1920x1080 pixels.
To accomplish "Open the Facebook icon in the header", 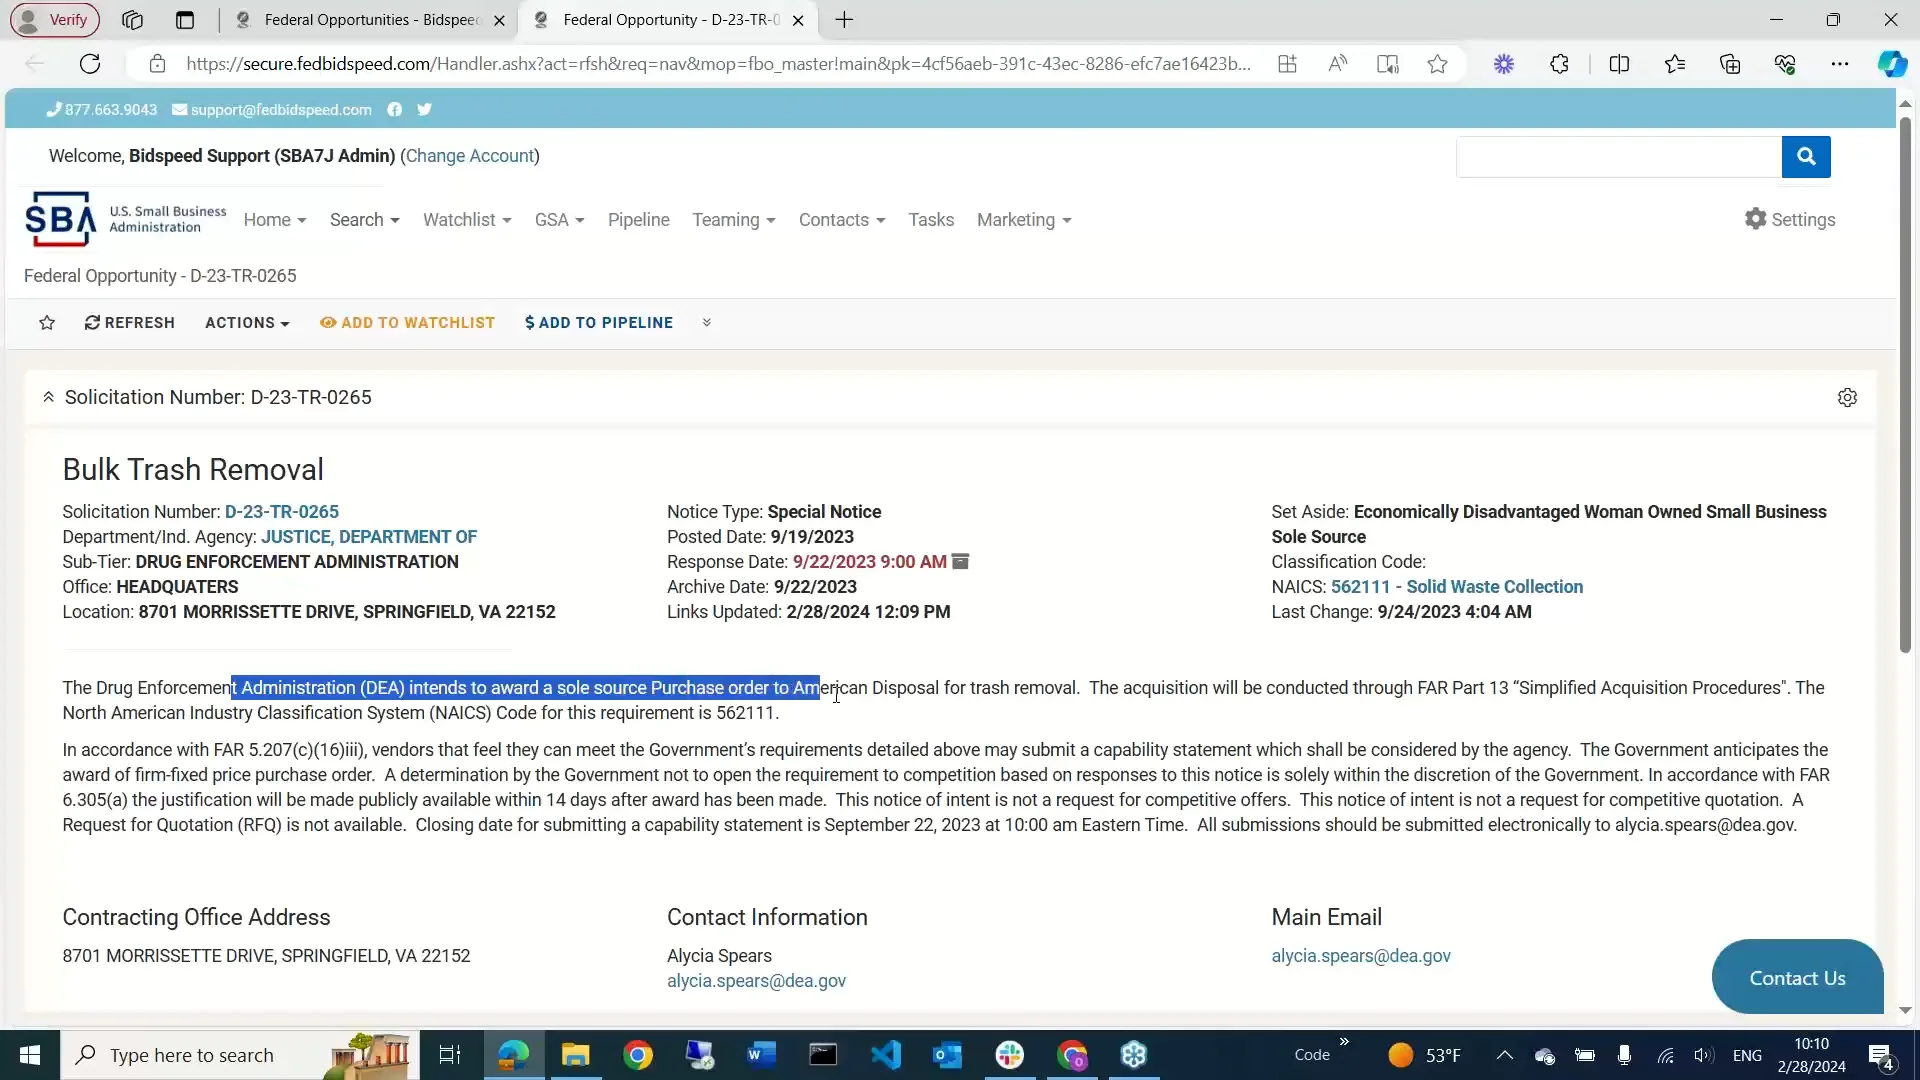I will coord(395,110).
